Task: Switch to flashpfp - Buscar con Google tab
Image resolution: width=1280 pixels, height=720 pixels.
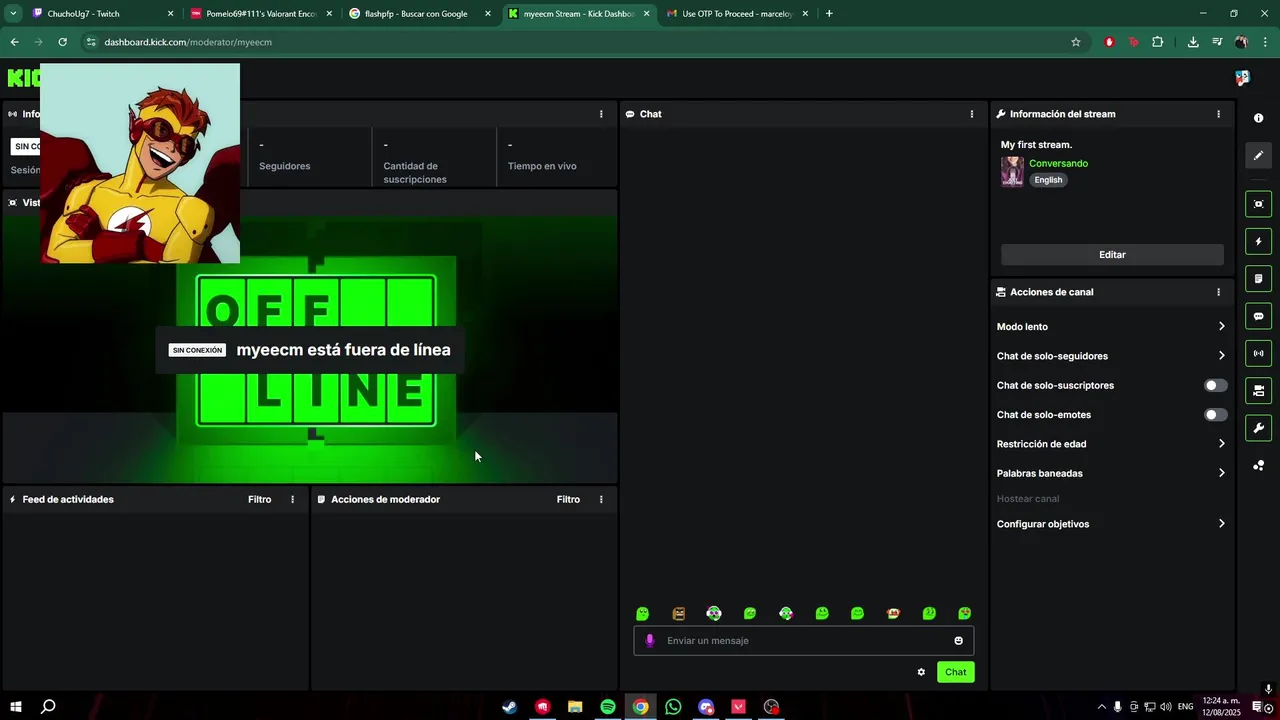Action: [418, 14]
